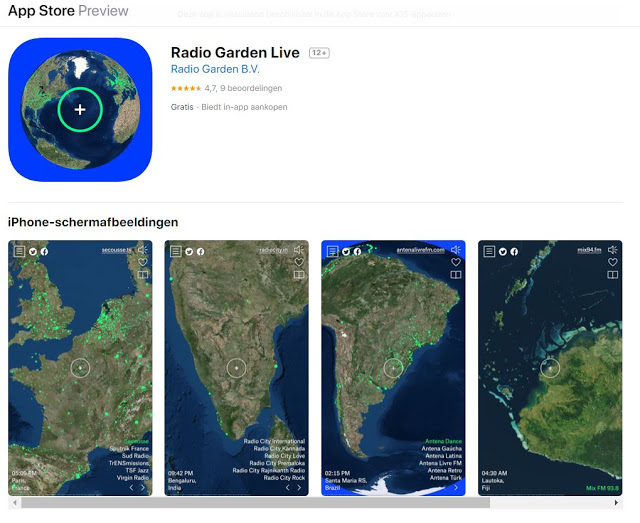Image resolution: width=640 pixels, height=523 pixels.
Task: Click the previous station chevron in France screenshot
Action: click(x=131, y=487)
